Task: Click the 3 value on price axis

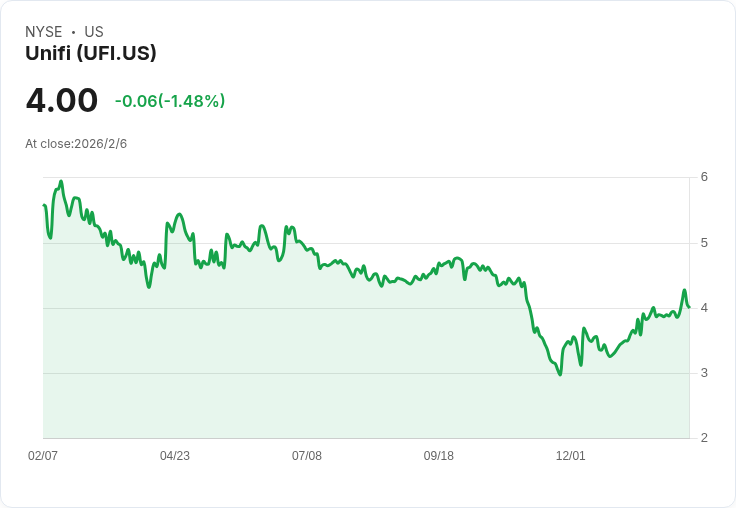Action: point(704,373)
